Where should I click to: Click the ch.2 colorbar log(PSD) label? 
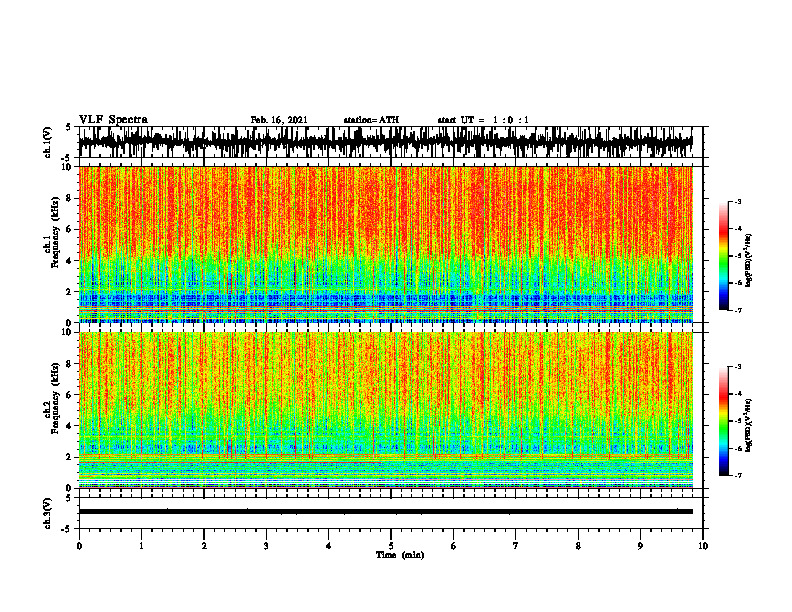coord(749,425)
